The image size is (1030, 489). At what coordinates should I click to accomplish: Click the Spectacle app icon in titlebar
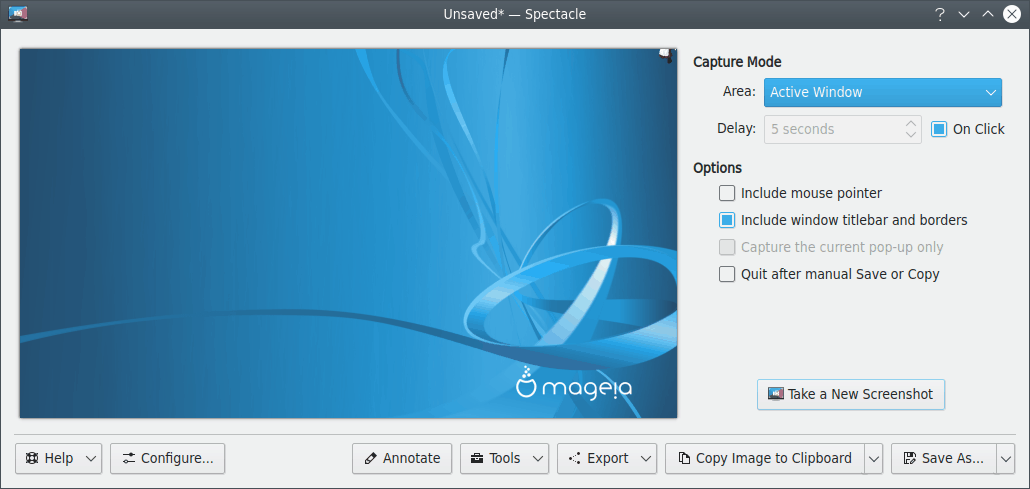[x=17, y=14]
